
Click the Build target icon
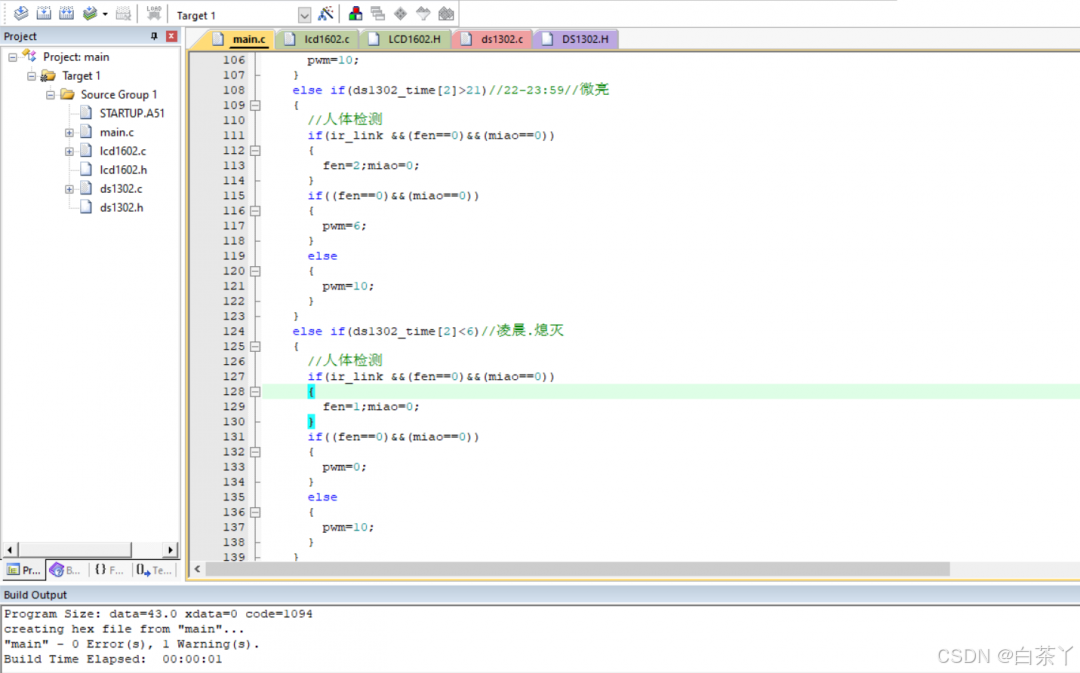(x=44, y=14)
